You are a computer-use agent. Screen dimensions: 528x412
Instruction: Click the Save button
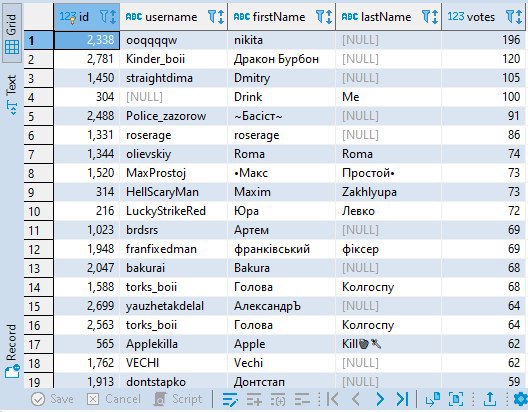tap(52, 400)
